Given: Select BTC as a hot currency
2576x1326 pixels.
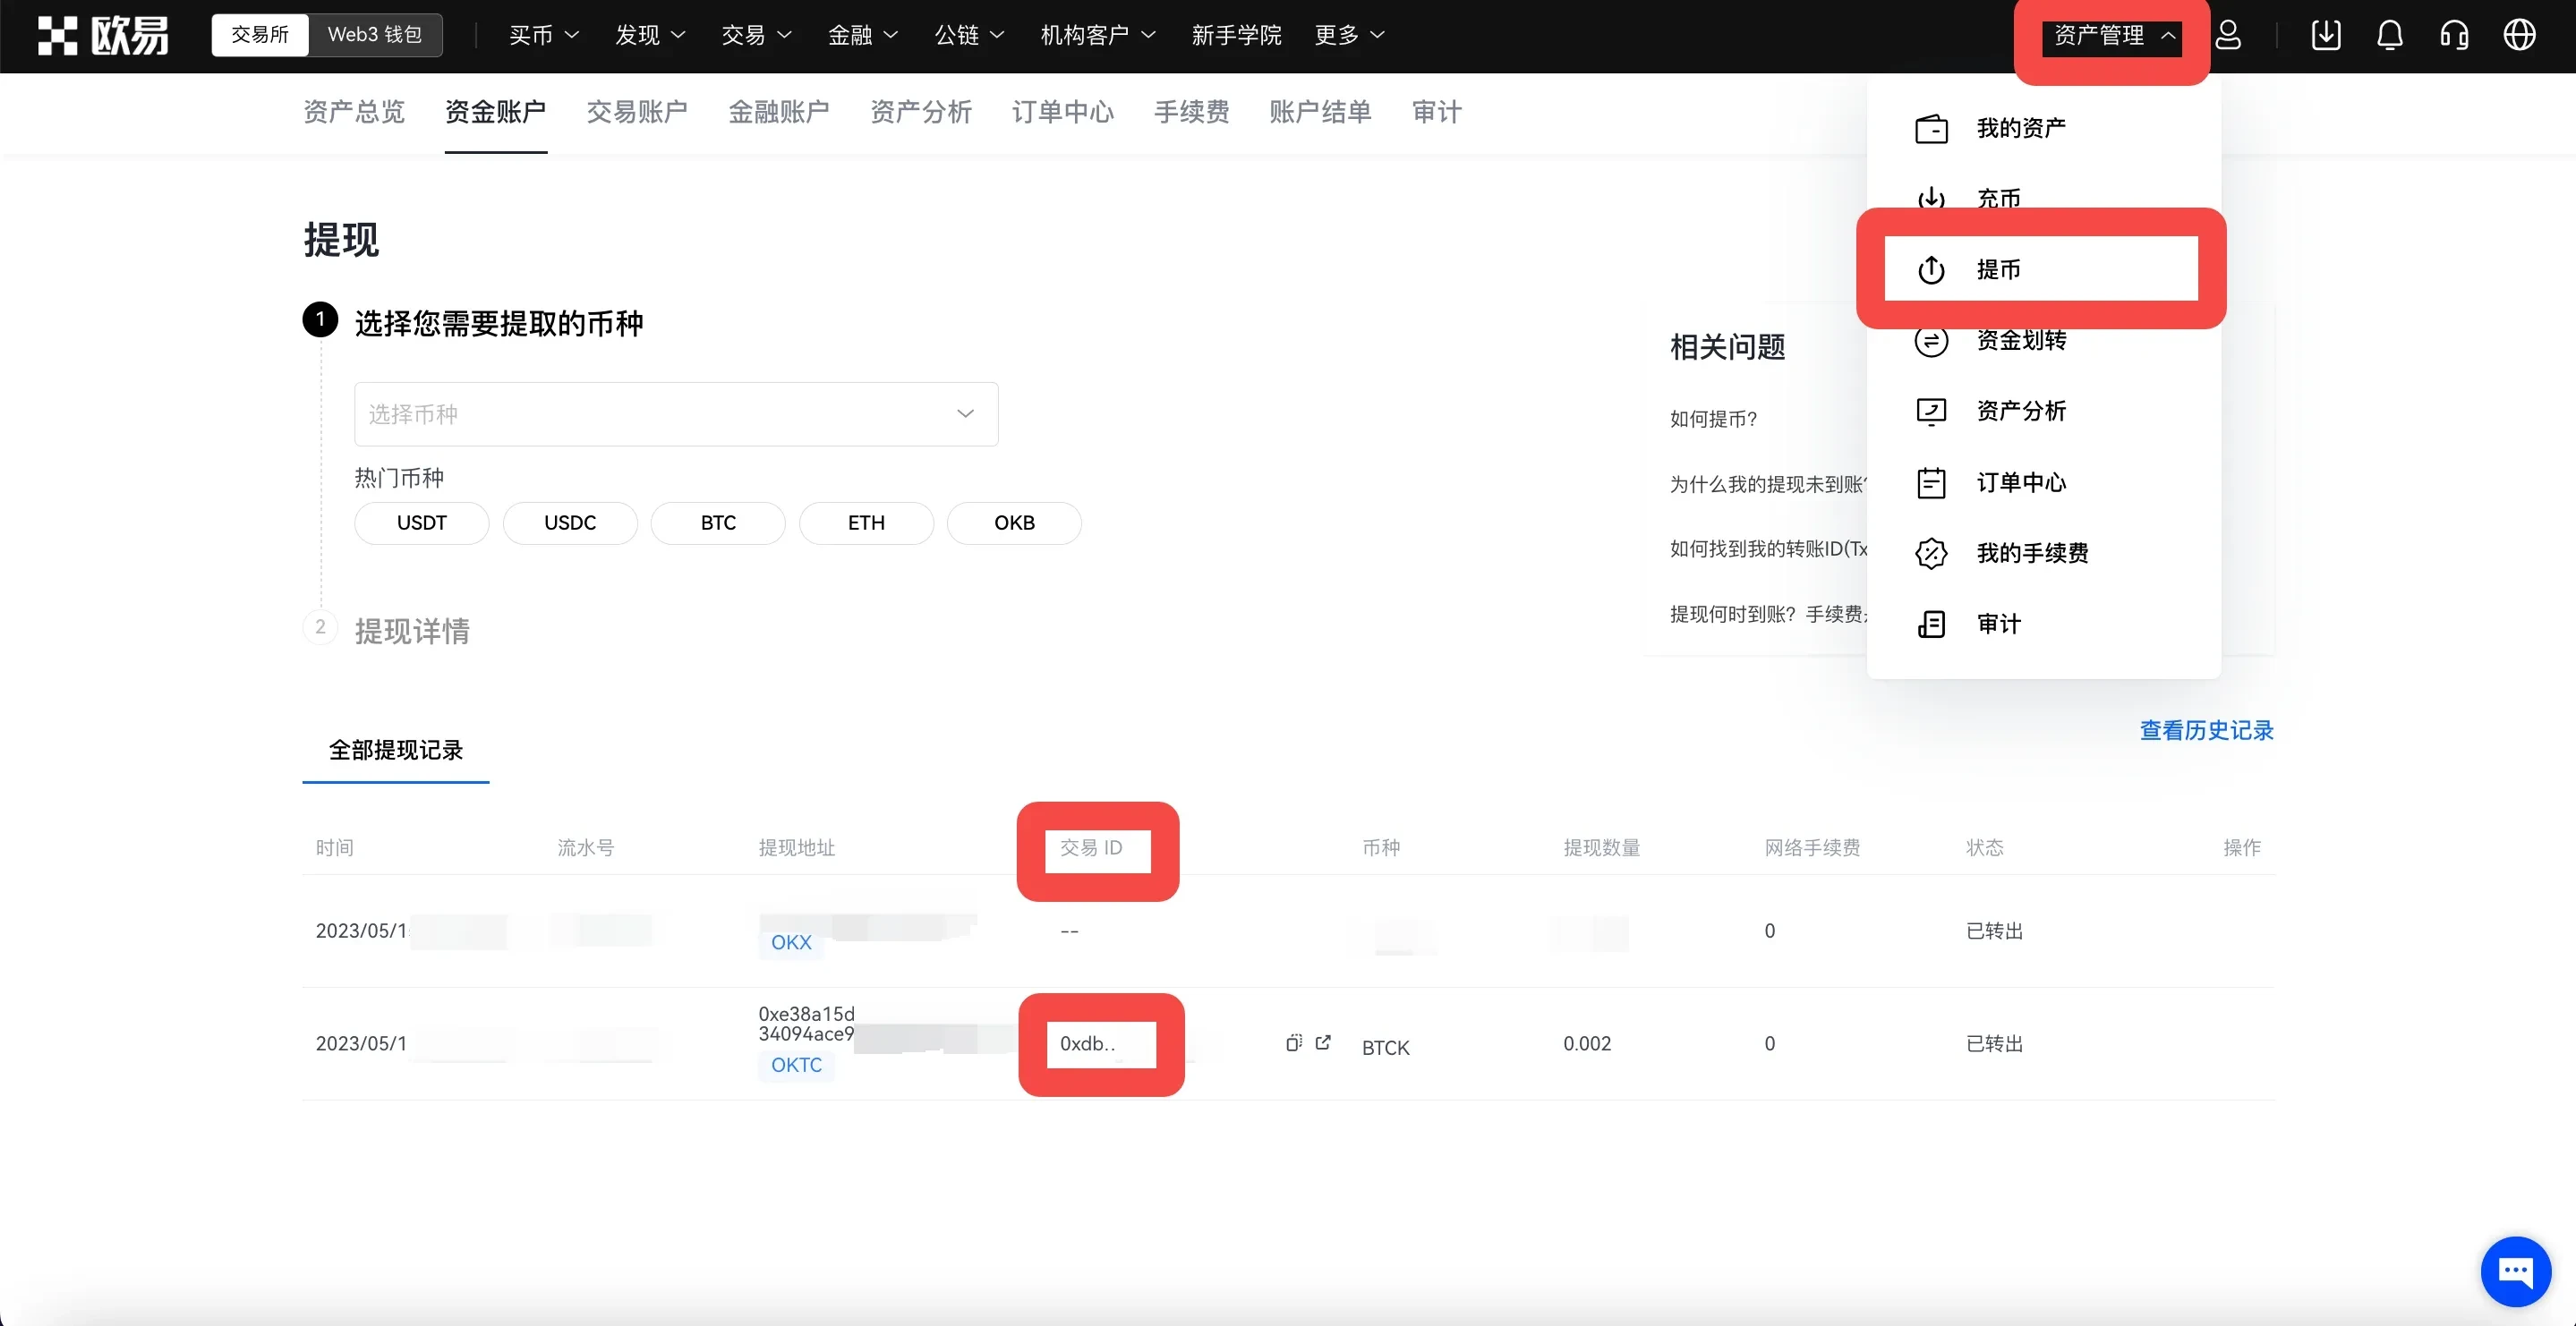Looking at the screenshot, I should (x=717, y=522).
